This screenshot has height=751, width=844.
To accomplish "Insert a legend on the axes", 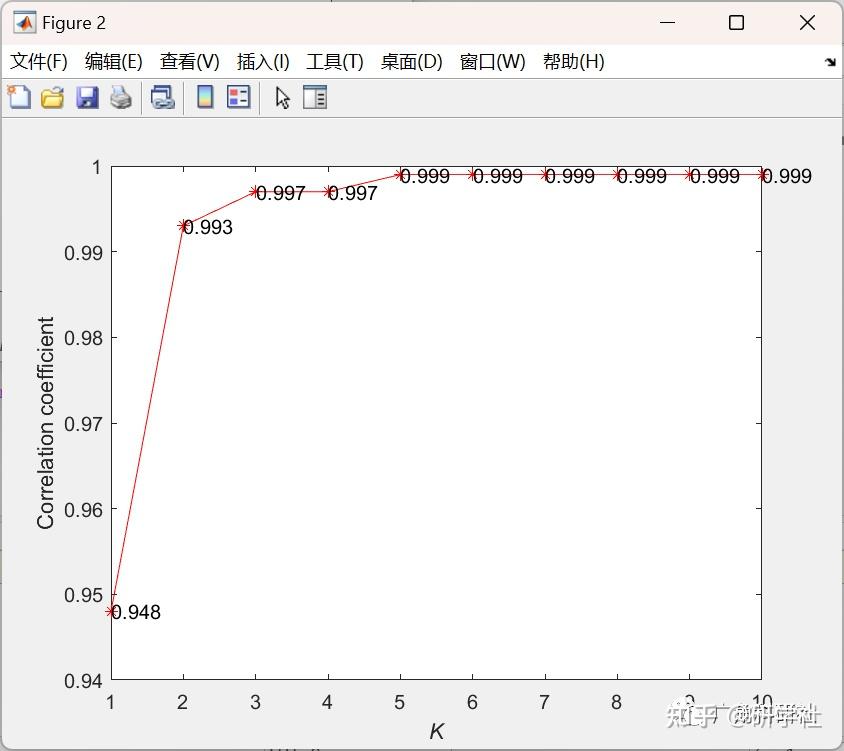I will click(238, 97).
